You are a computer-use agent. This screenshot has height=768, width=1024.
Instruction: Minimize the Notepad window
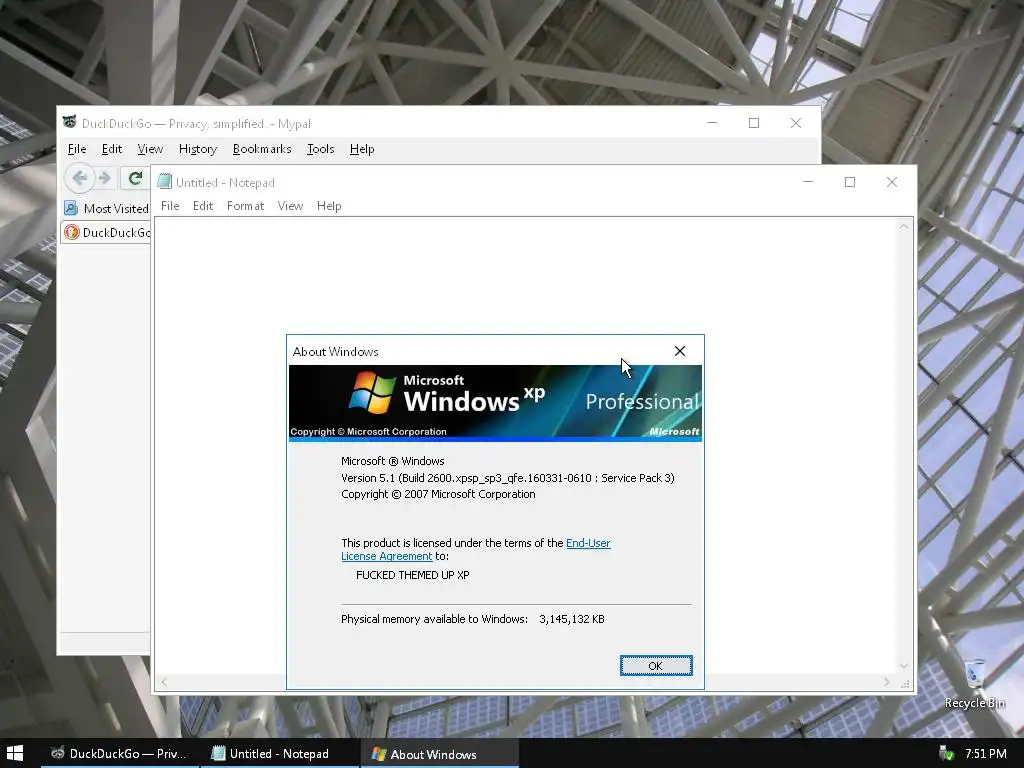coord(808,182)
